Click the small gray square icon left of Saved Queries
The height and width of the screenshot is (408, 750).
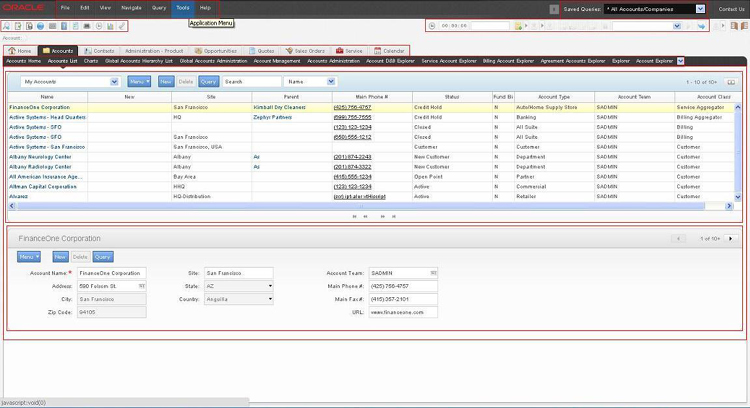554,9
